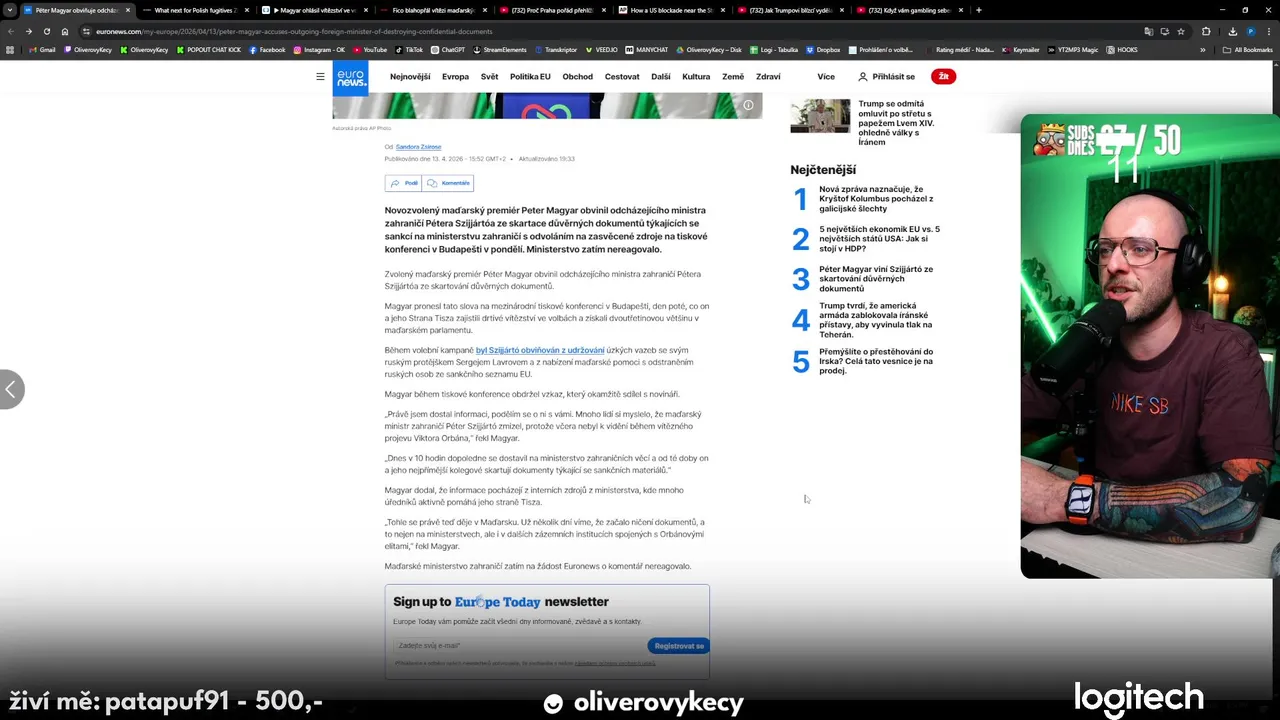This screenshot has height=720, width=1280.
Task: Open the All Bookmarks folder
Action: tap(1247, 49)
